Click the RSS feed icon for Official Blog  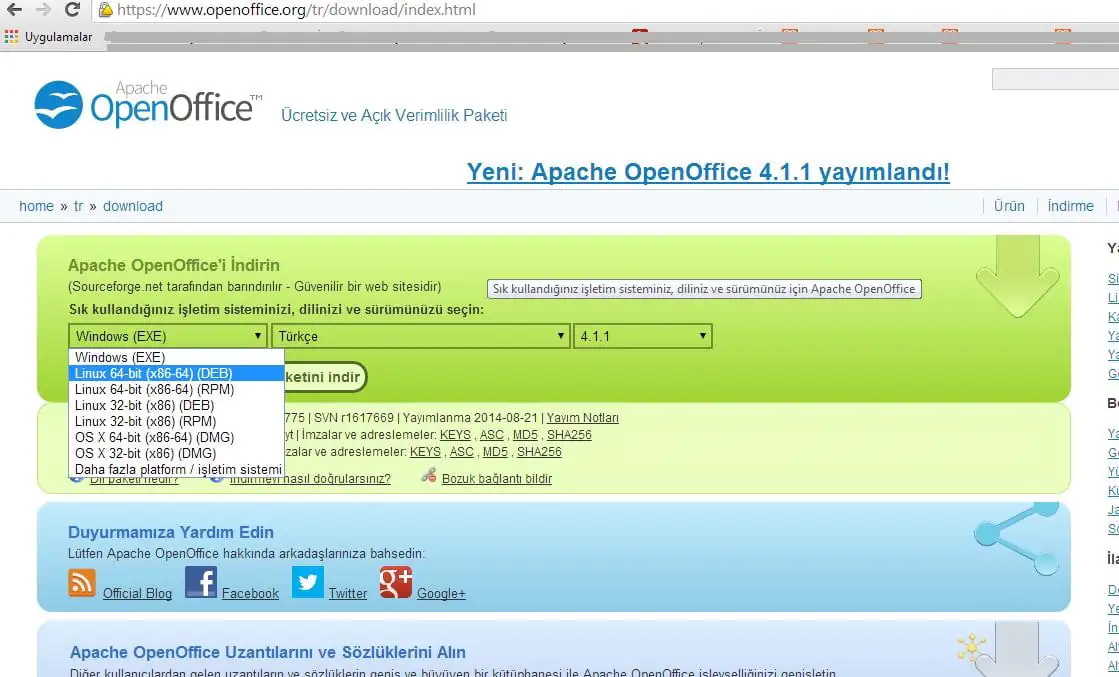82,582
